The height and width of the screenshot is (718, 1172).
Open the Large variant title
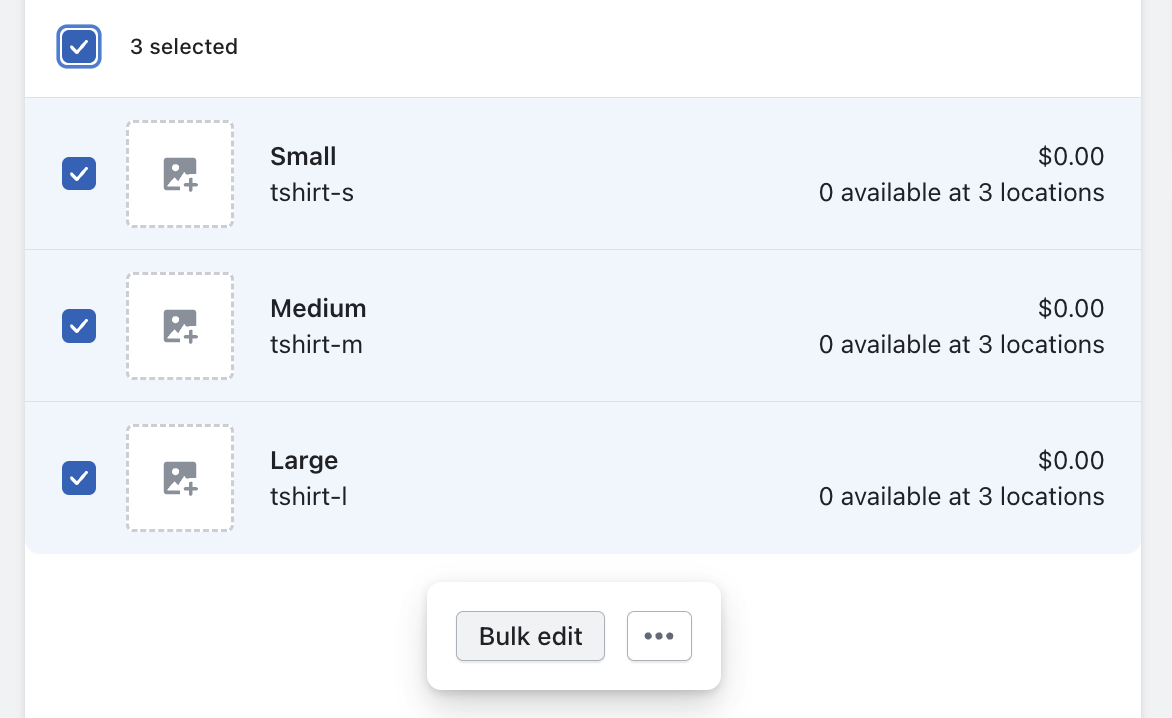[304, 461]
